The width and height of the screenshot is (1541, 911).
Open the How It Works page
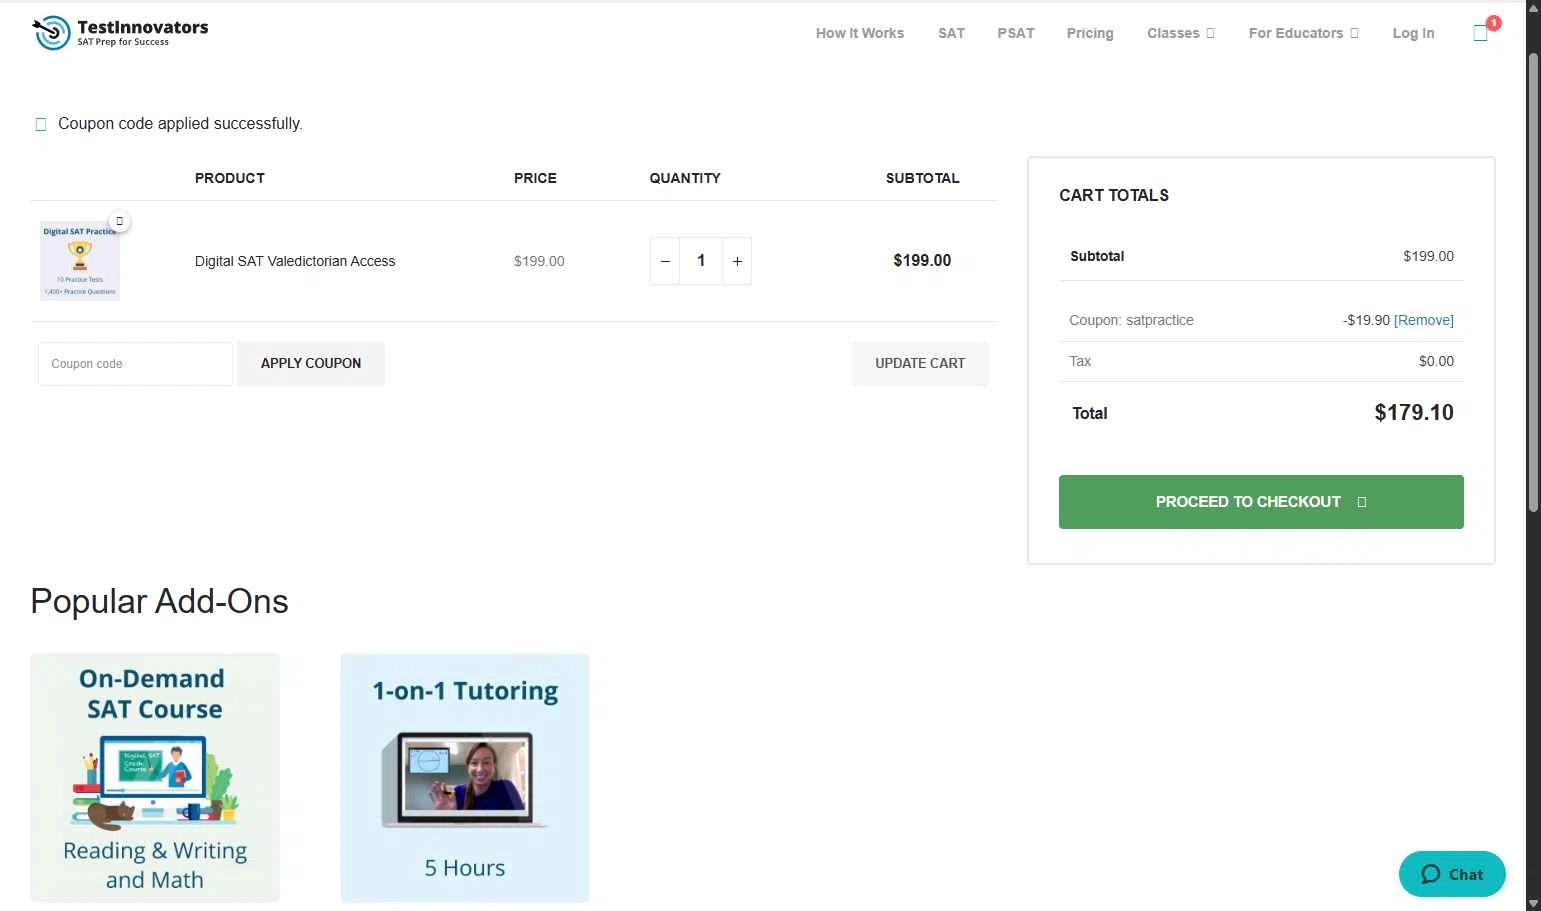pyautogui.click(x=860, y=33)
